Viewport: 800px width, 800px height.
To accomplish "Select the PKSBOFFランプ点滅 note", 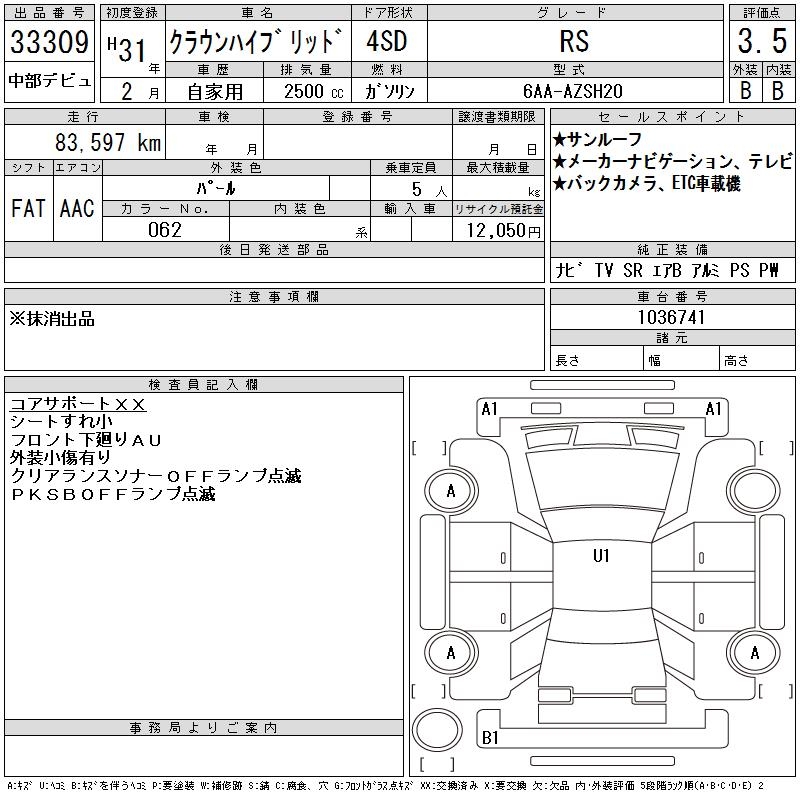I will coord(113,493).
